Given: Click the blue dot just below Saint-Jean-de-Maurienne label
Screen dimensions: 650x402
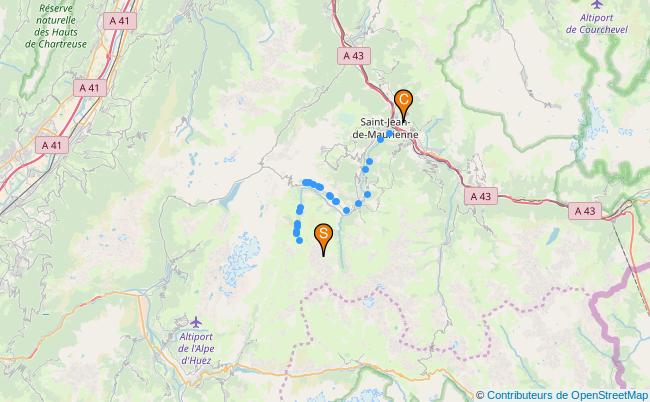Looking at the screenshot, I should click(x=380, y=140).
